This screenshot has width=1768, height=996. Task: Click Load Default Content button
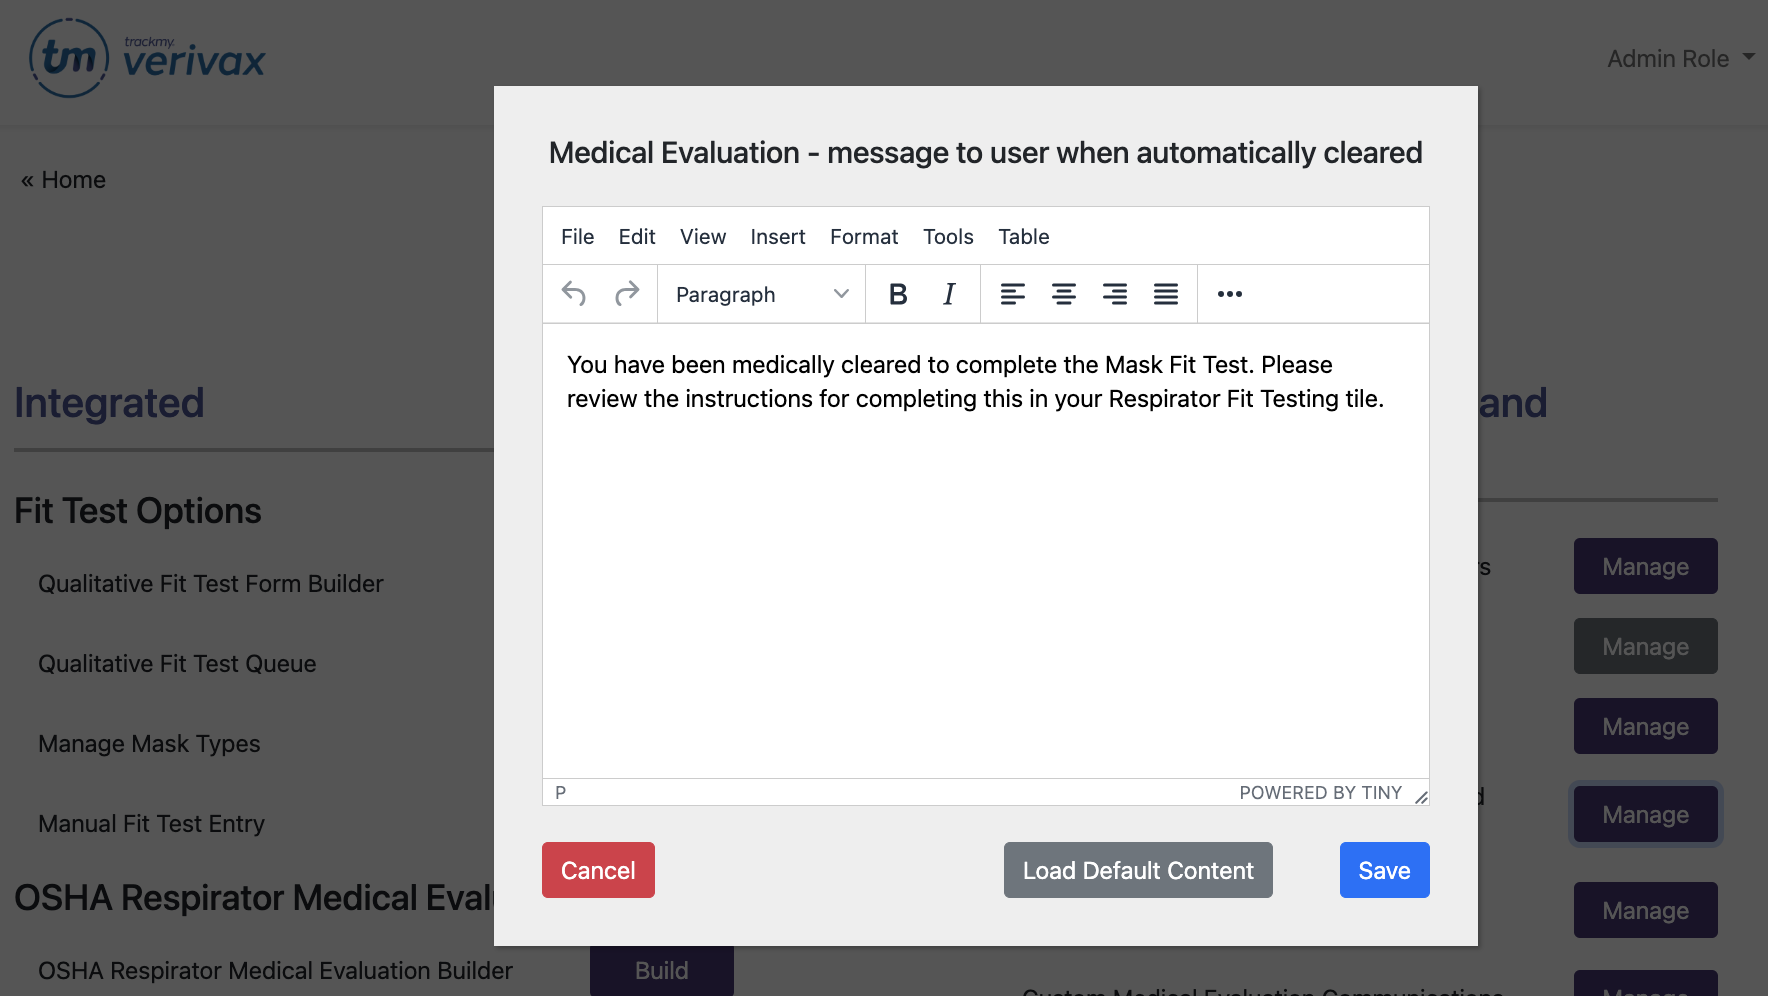click(1137, 870)
